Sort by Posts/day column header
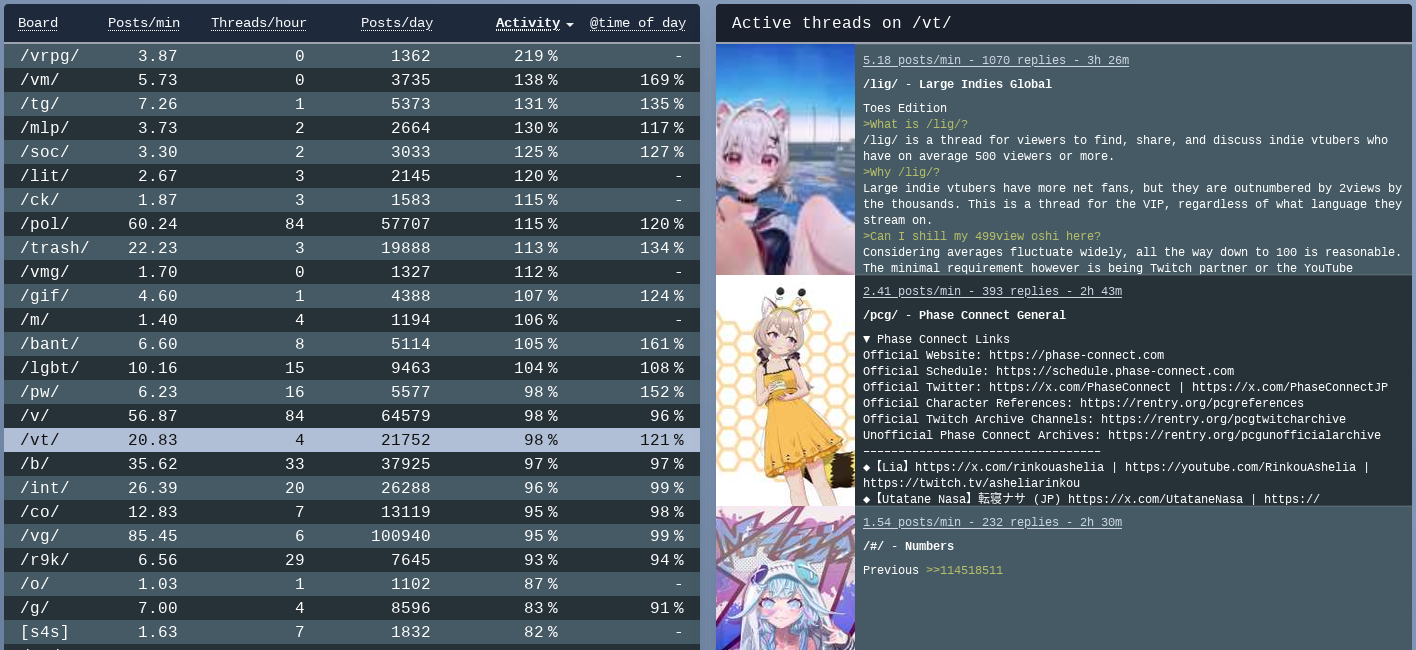Screen dimensions: 1416x650 pos(396,23)
